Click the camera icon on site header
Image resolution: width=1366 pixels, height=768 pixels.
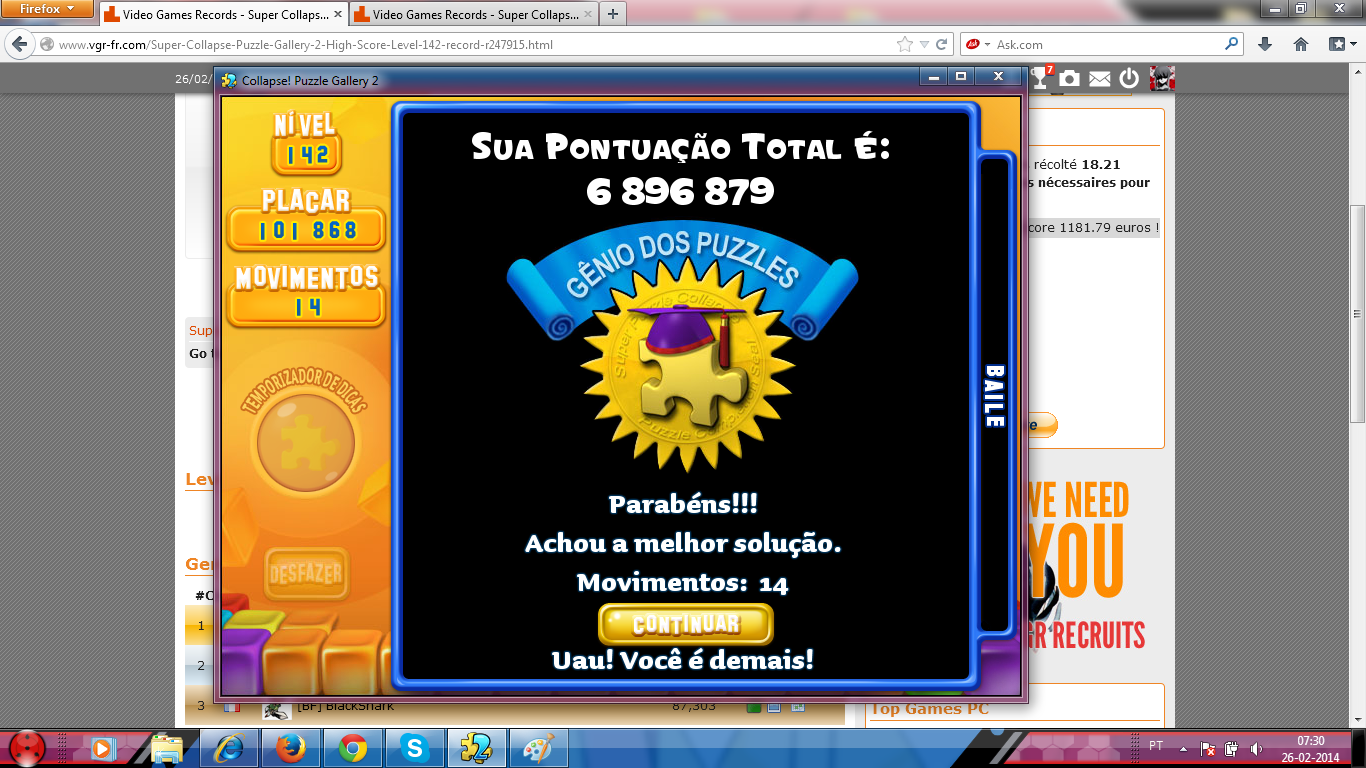(1070, 78)
